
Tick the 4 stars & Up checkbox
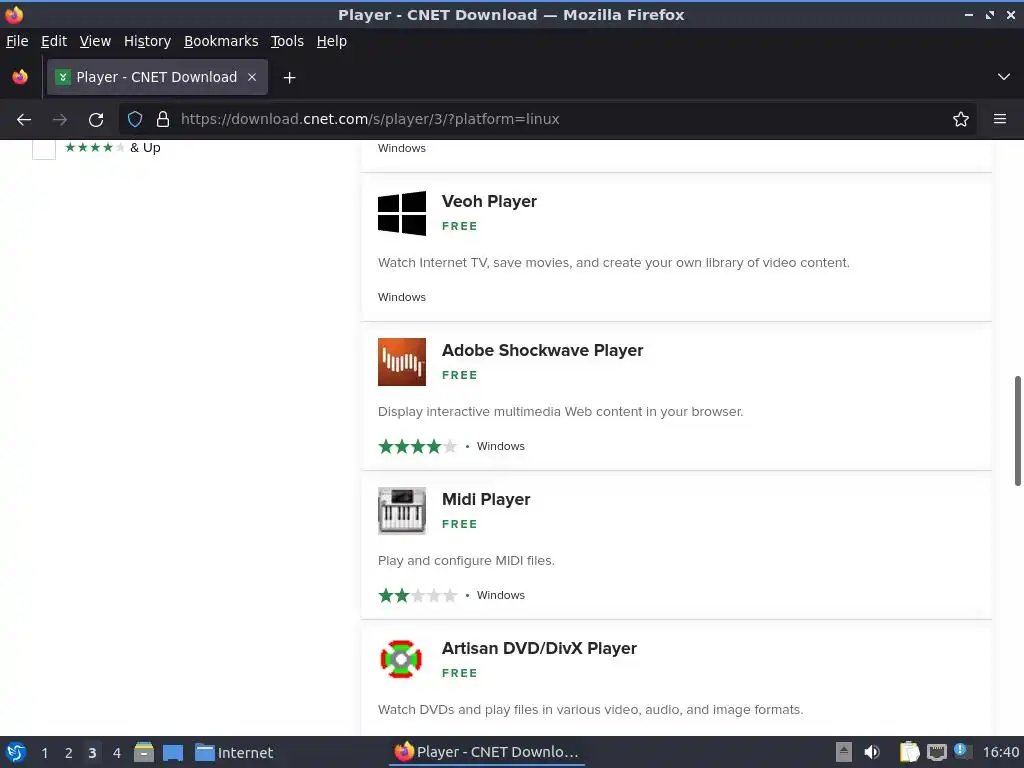point(44,148)
